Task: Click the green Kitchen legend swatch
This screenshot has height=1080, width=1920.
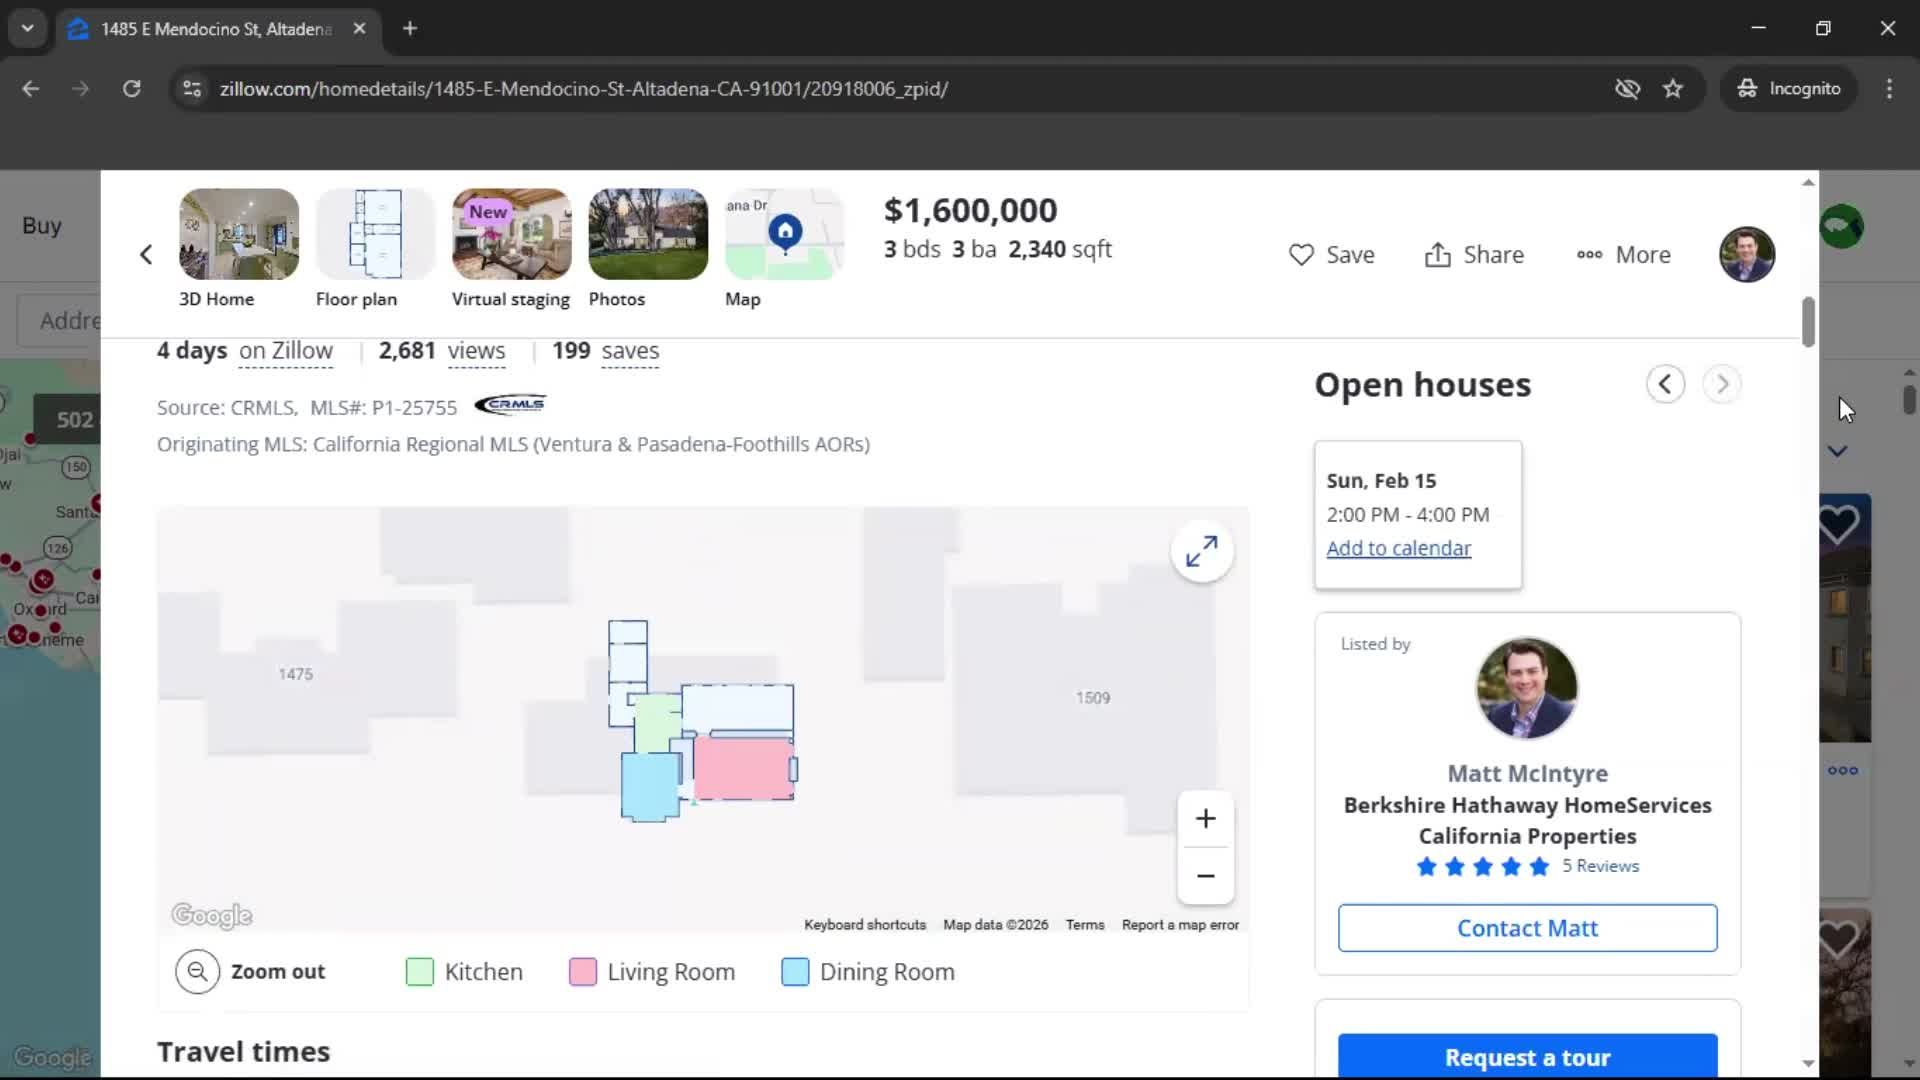Action: click(x=419, y=971)
